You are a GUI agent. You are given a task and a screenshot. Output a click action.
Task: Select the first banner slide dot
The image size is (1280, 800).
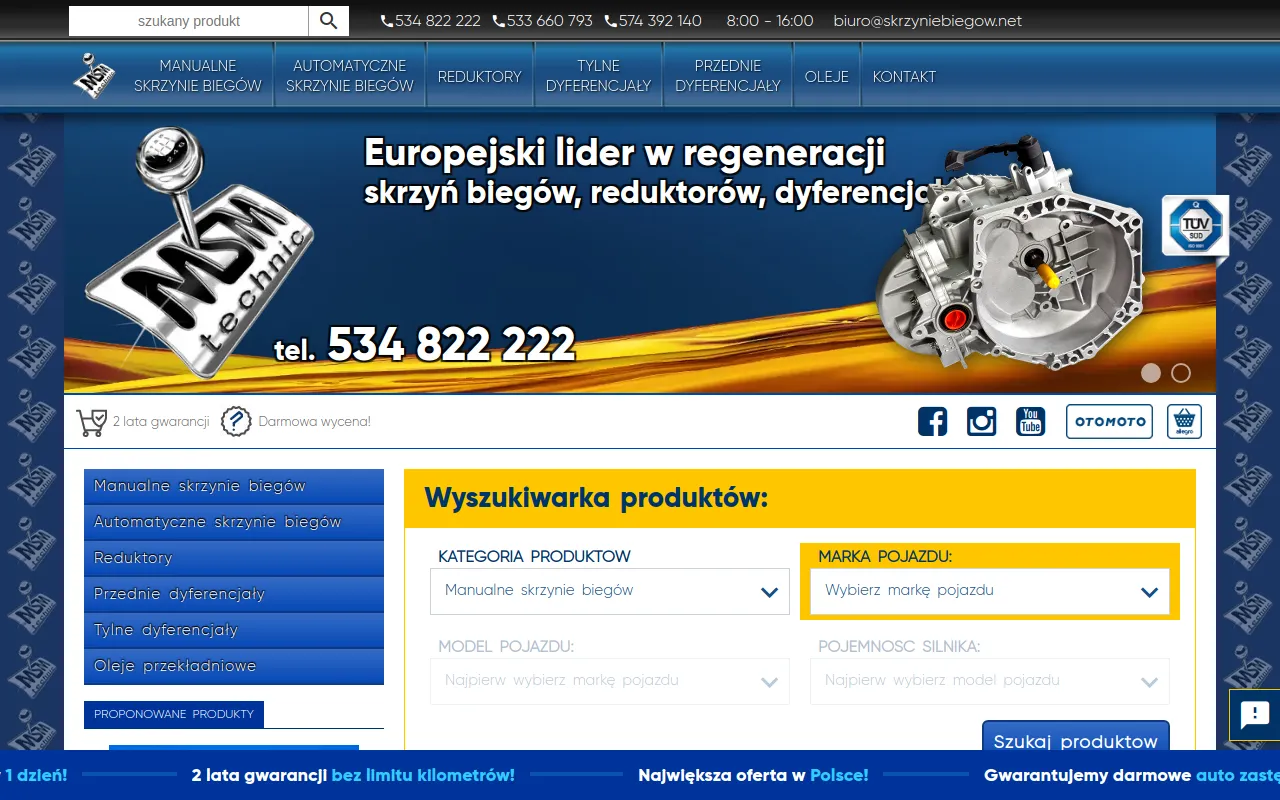[1151, 373]
